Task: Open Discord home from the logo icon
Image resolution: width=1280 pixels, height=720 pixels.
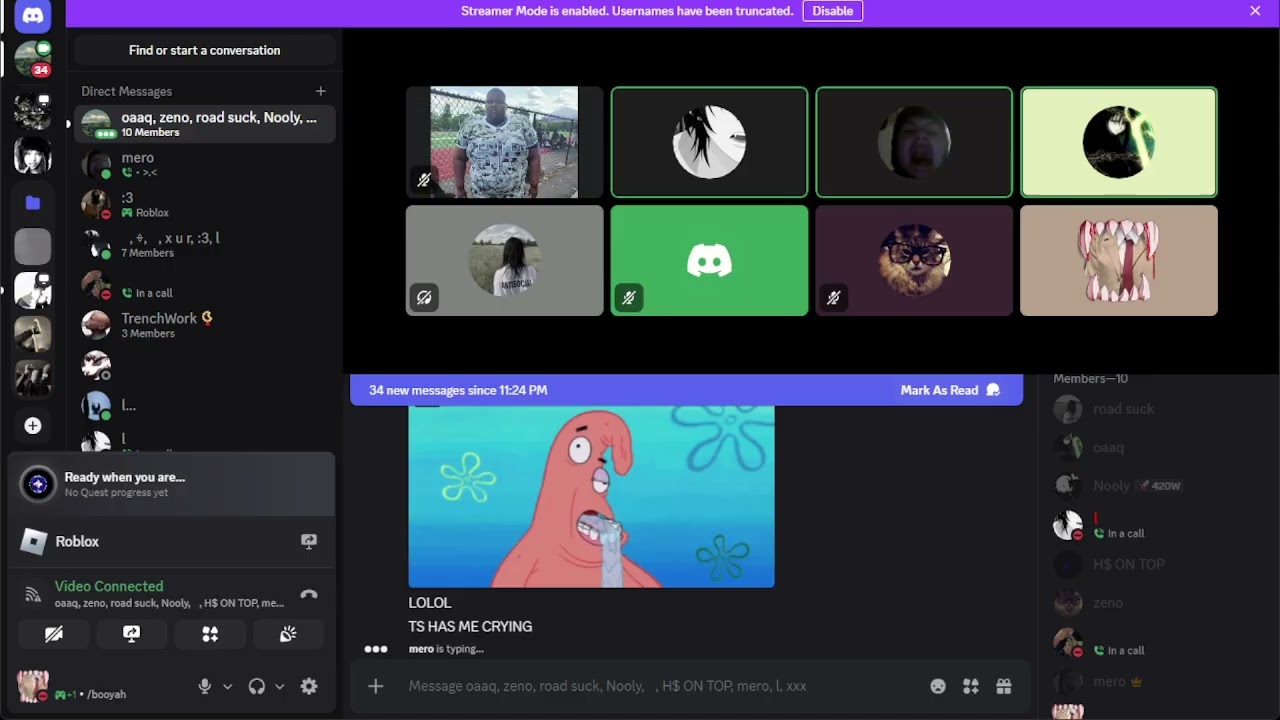Action: 32,16
